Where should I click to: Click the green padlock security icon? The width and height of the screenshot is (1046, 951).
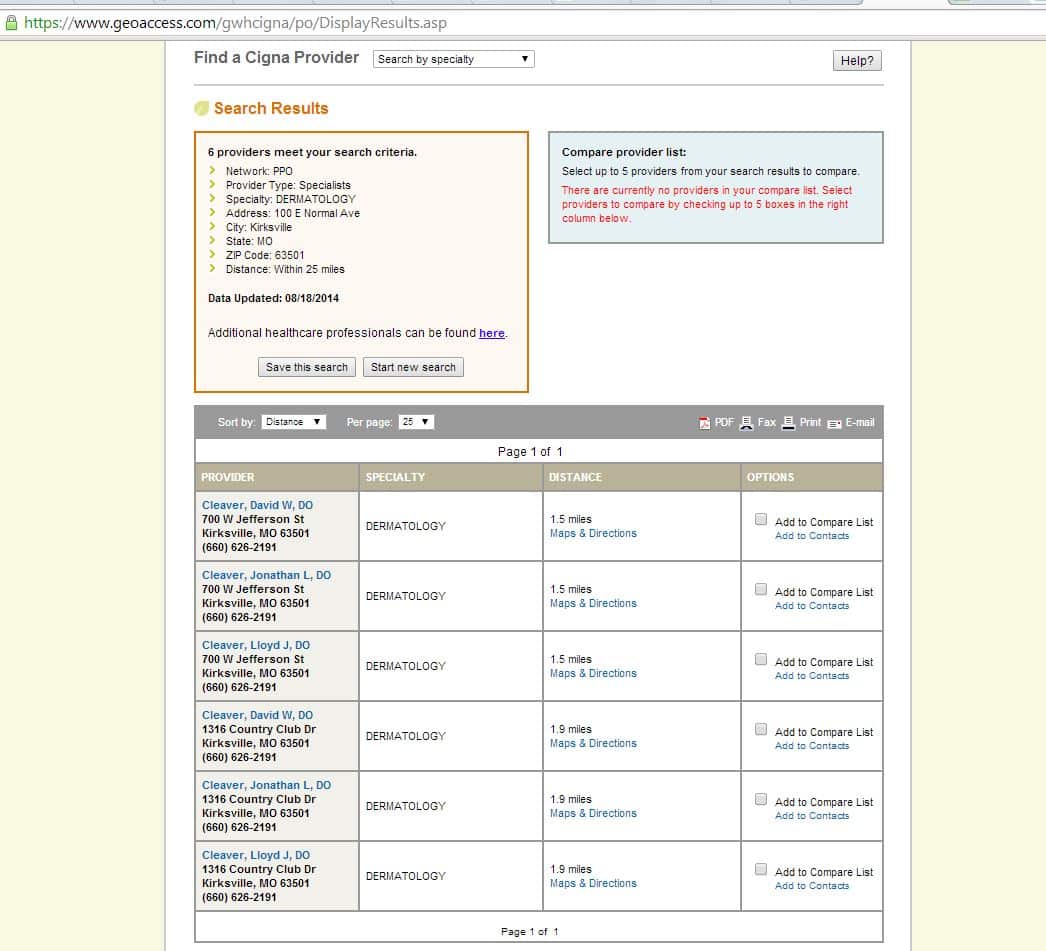pyautogui.click(x=11, y=23)
